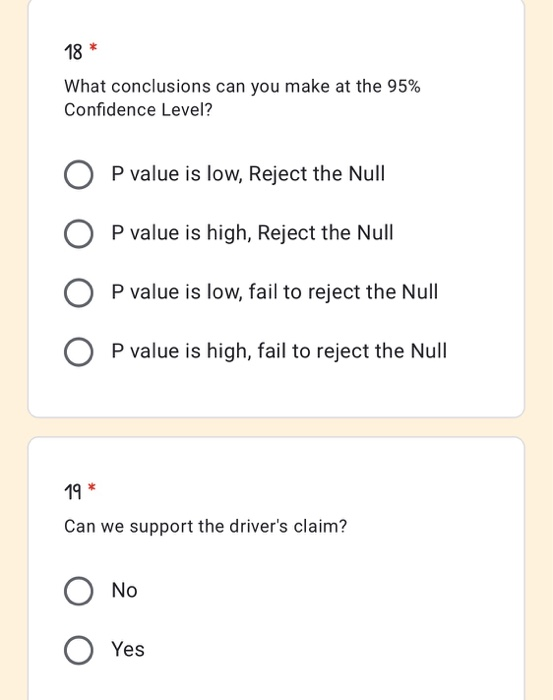This screenshot has height=700, width=553.
Task: Click the beige gap between the two question cards
Action: [x=276, y=427]
